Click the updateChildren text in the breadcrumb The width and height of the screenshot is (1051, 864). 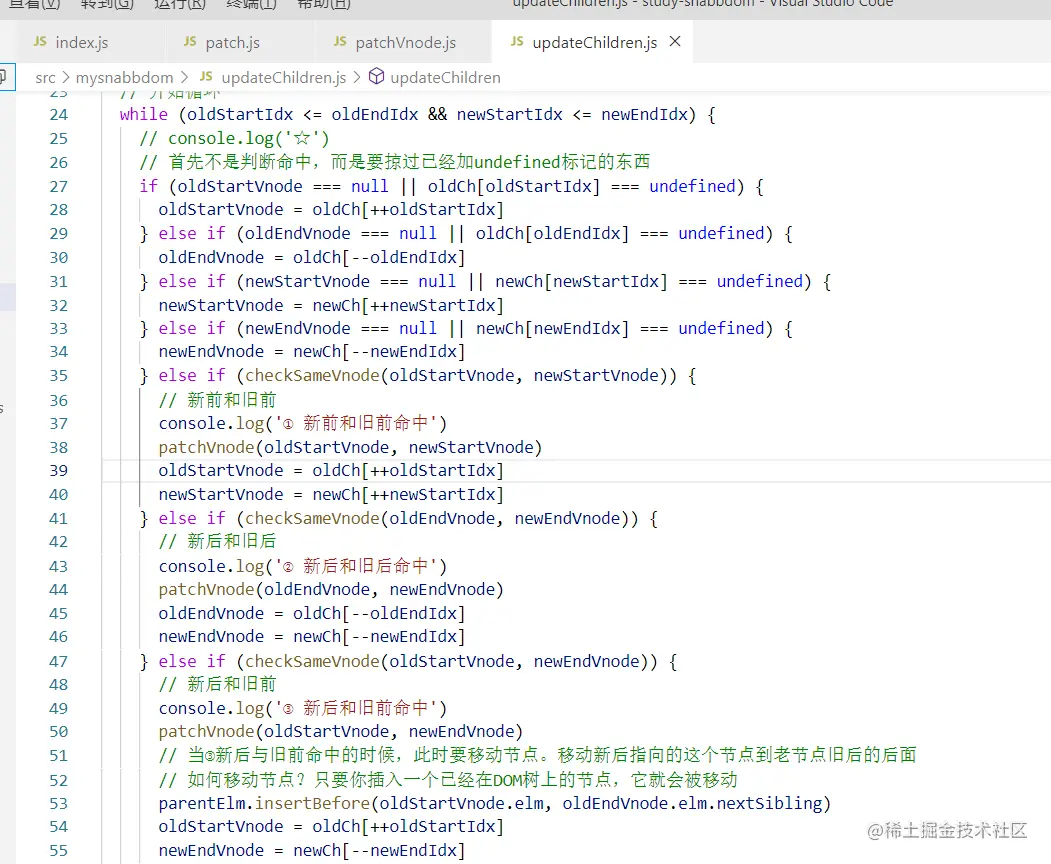[448, 77]
